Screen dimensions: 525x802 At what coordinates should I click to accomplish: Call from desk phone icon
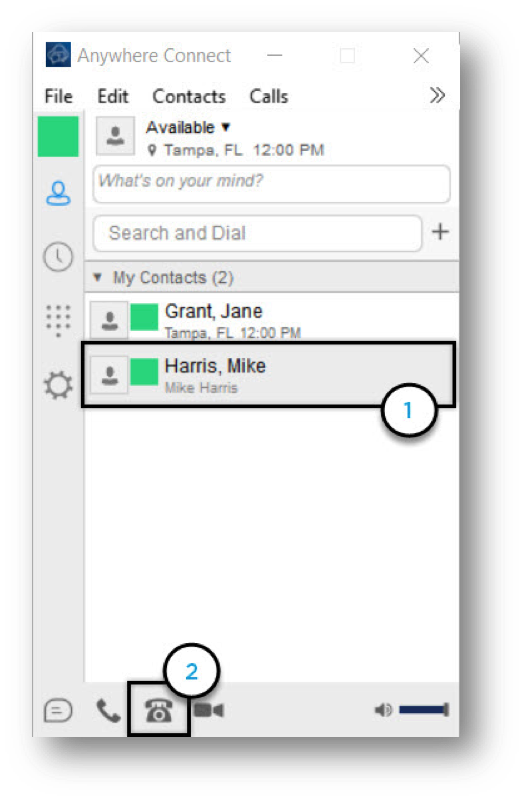(x=159, y=710)
